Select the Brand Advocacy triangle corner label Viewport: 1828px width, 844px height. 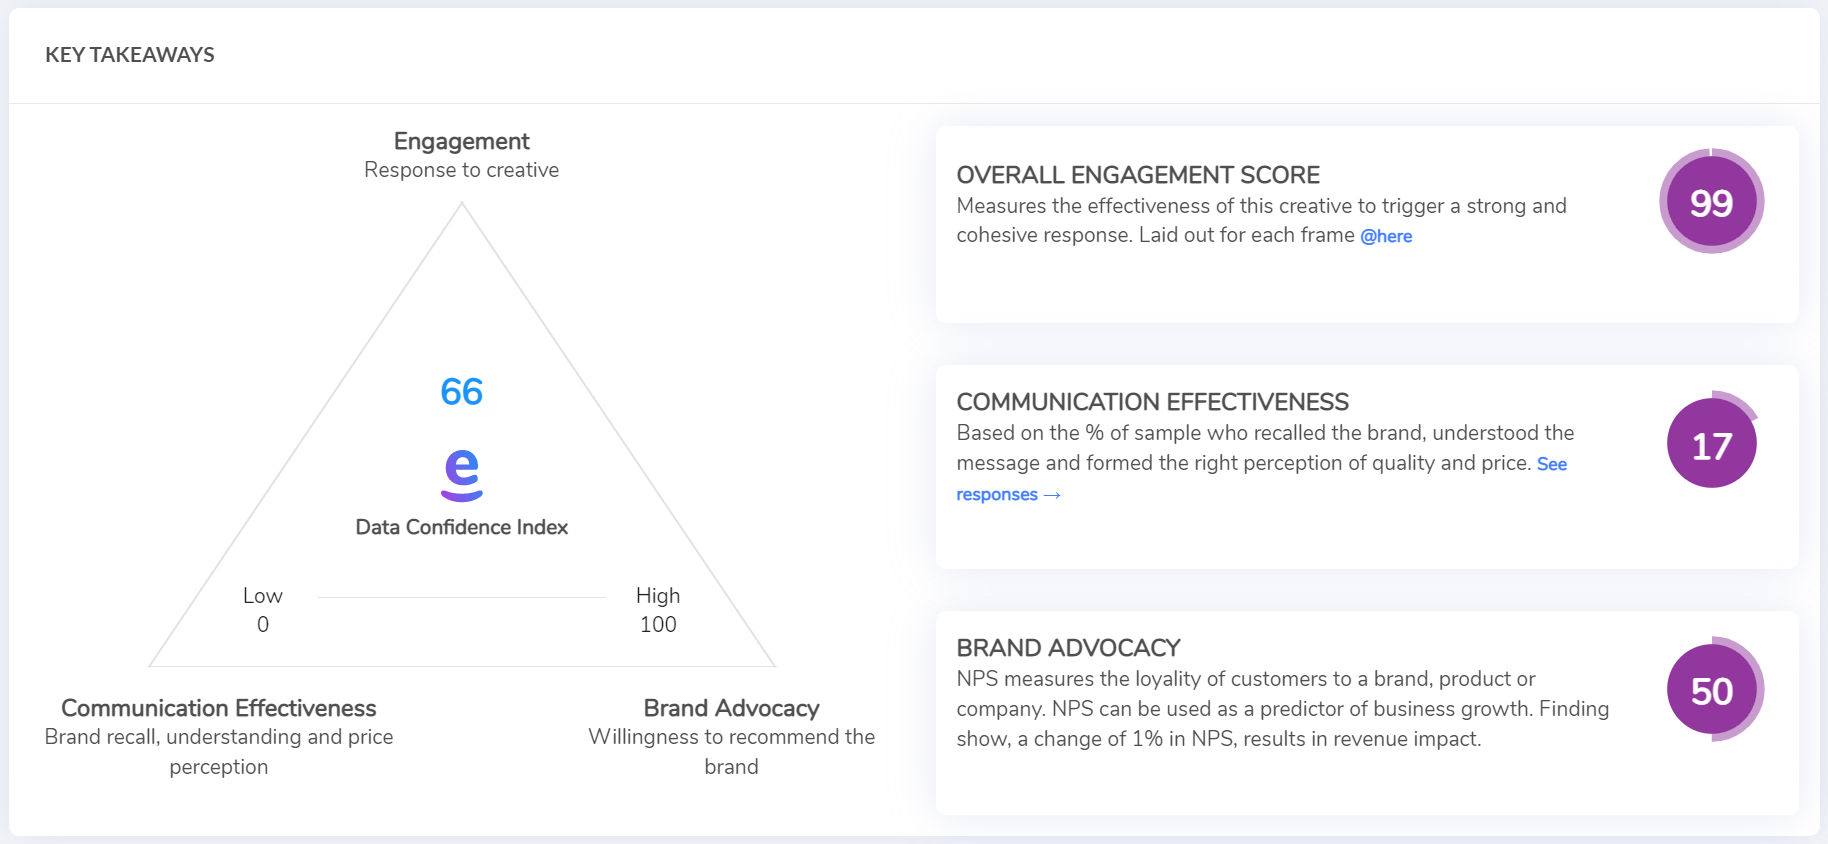pyautogui.click(x=732, y=708)
